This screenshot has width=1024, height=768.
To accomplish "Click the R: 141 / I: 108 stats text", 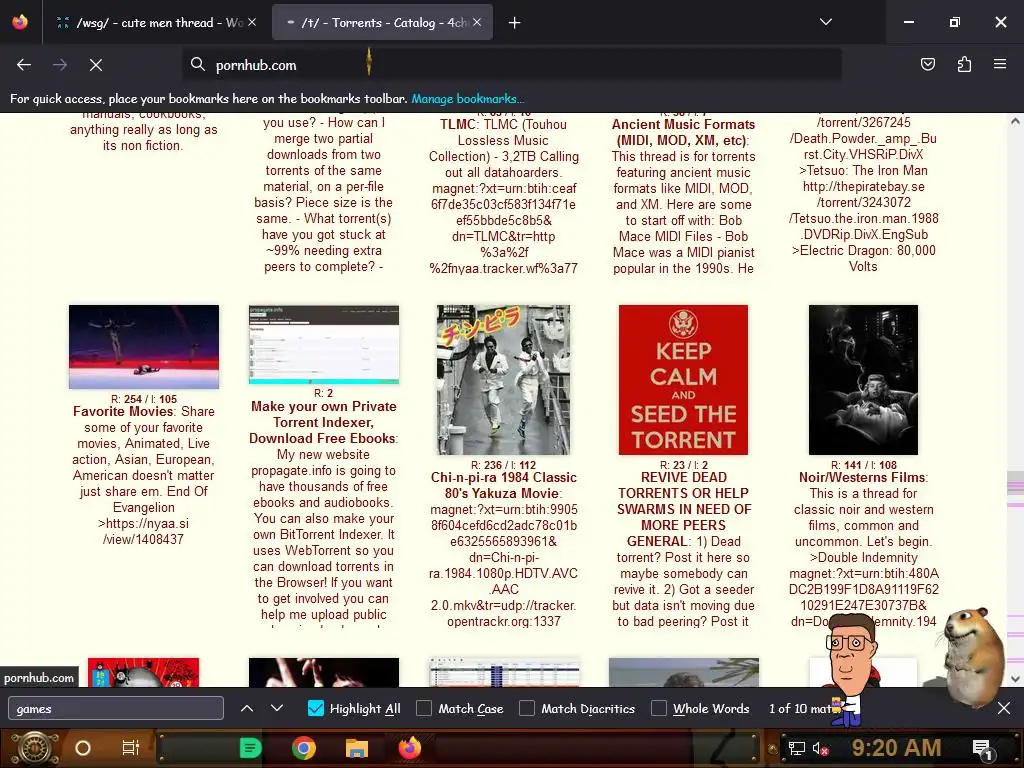I will click(863, 465).
